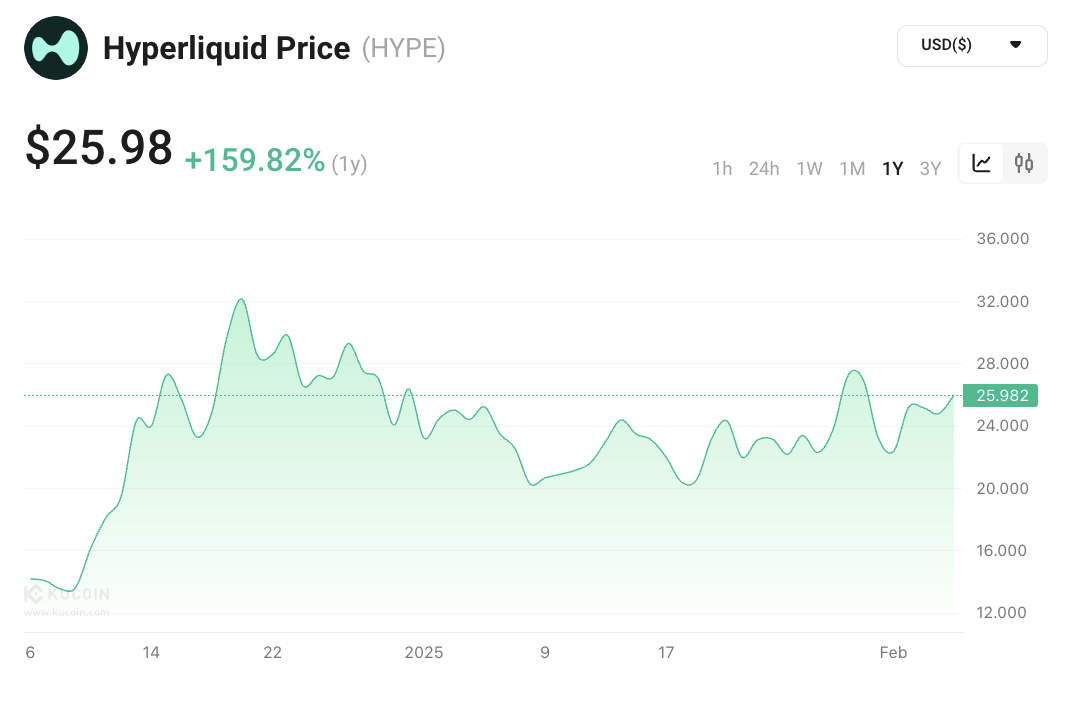
Task: Switch to candlestick chart view
Action: [x=1024, y=163]
